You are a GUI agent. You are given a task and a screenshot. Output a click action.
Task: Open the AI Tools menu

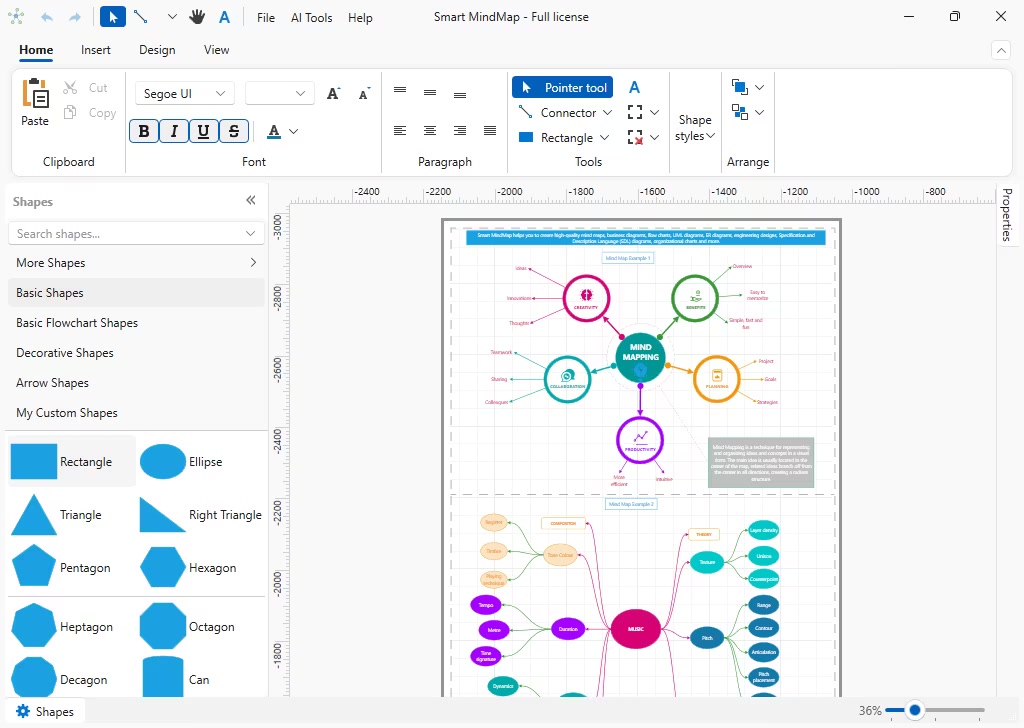(312, 18)
